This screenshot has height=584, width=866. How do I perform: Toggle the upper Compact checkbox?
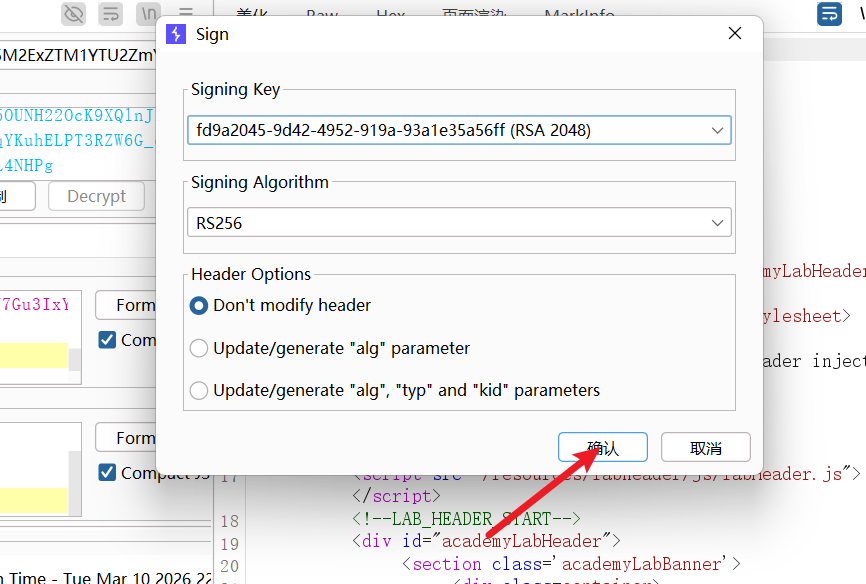click(107, 340)
